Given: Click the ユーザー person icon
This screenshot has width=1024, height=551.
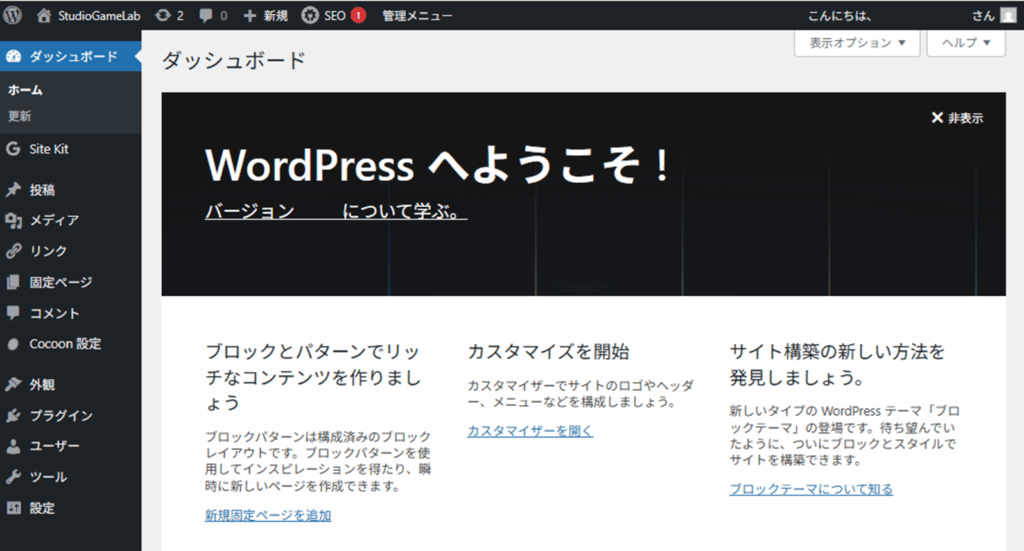Looking at the screenshot, I should (13, 446).
